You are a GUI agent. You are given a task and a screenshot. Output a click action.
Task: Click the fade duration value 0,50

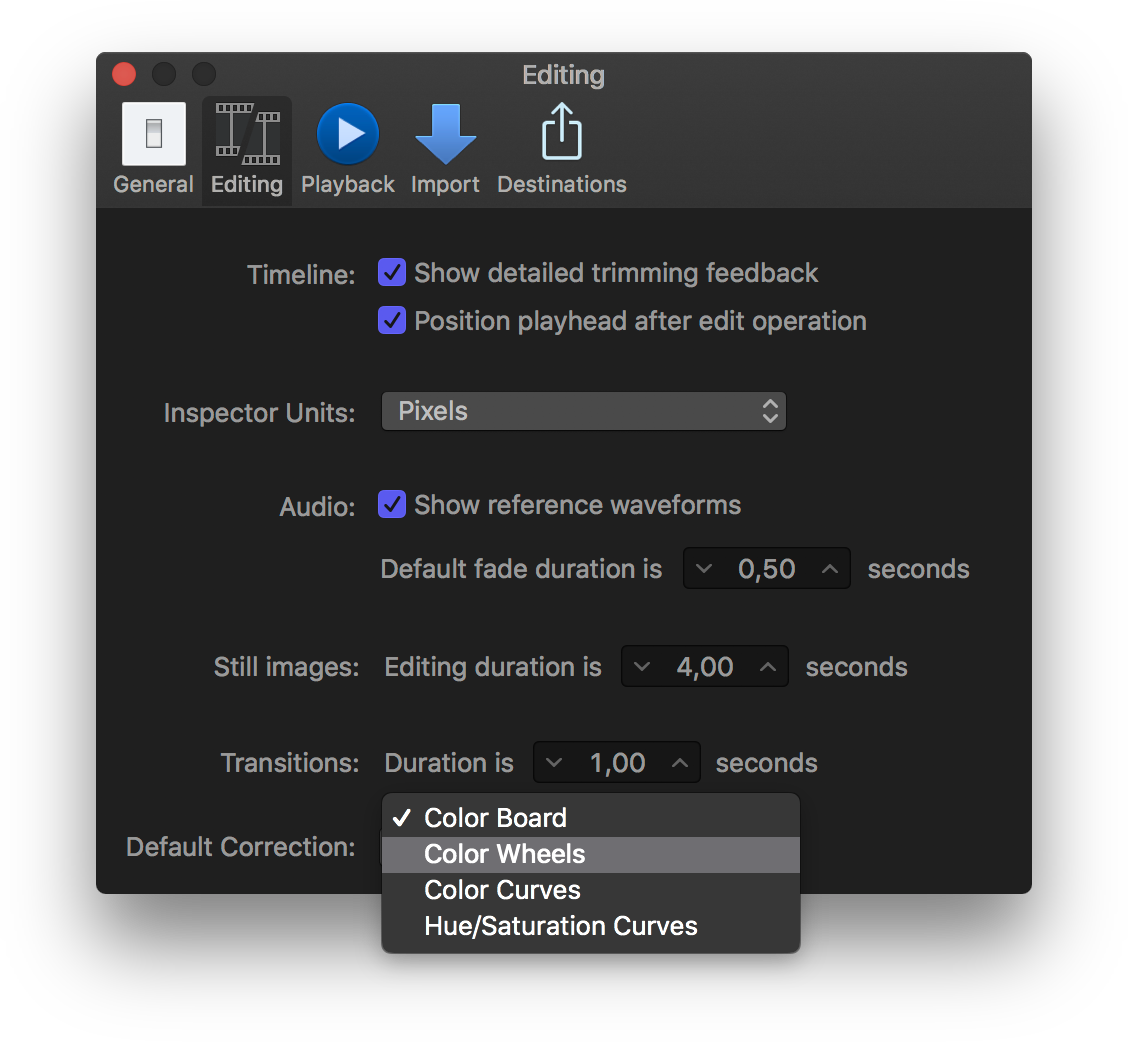point(767,568)
